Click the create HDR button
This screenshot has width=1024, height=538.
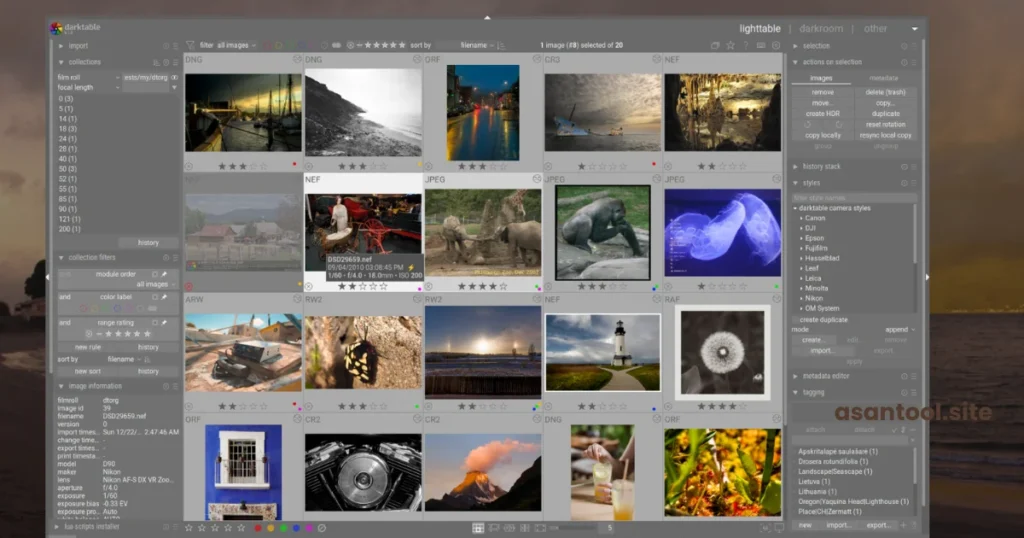tap(822, 114)
